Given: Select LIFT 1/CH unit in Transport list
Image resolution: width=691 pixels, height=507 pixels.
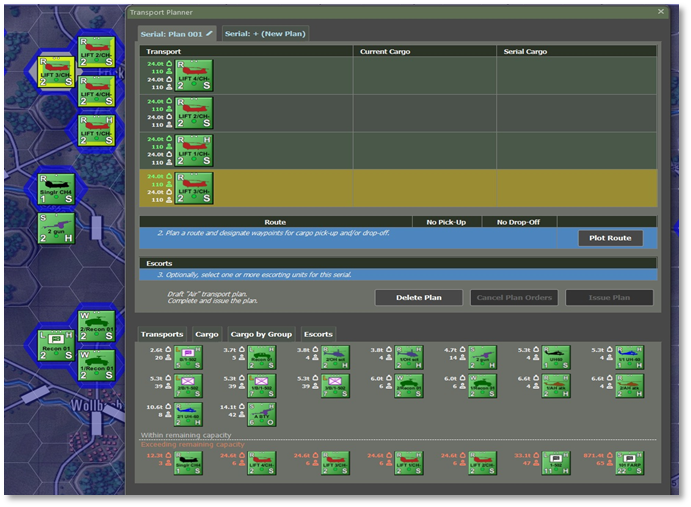Looking at the screenshot, I should click(193, 150).
